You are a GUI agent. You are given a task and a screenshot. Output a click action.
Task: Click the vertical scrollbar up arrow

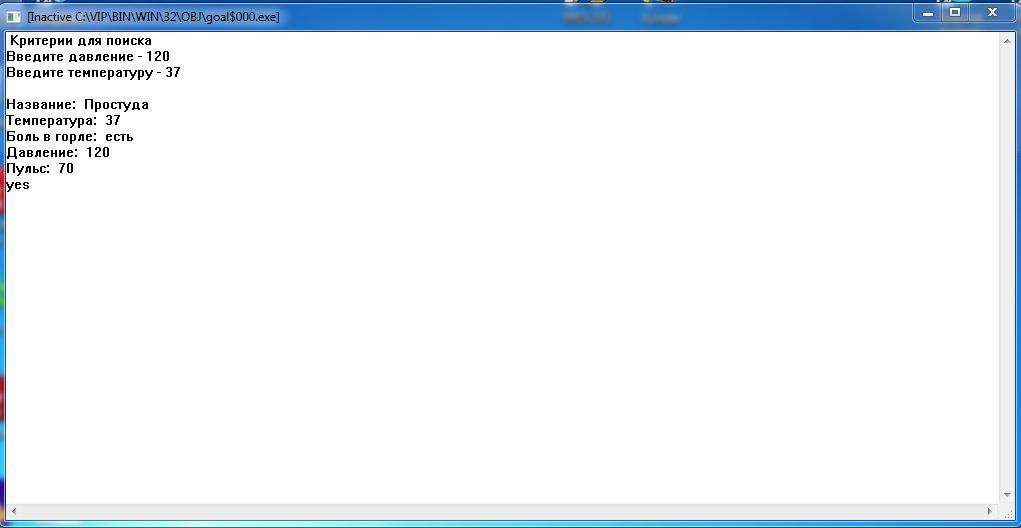point(1007,40)
